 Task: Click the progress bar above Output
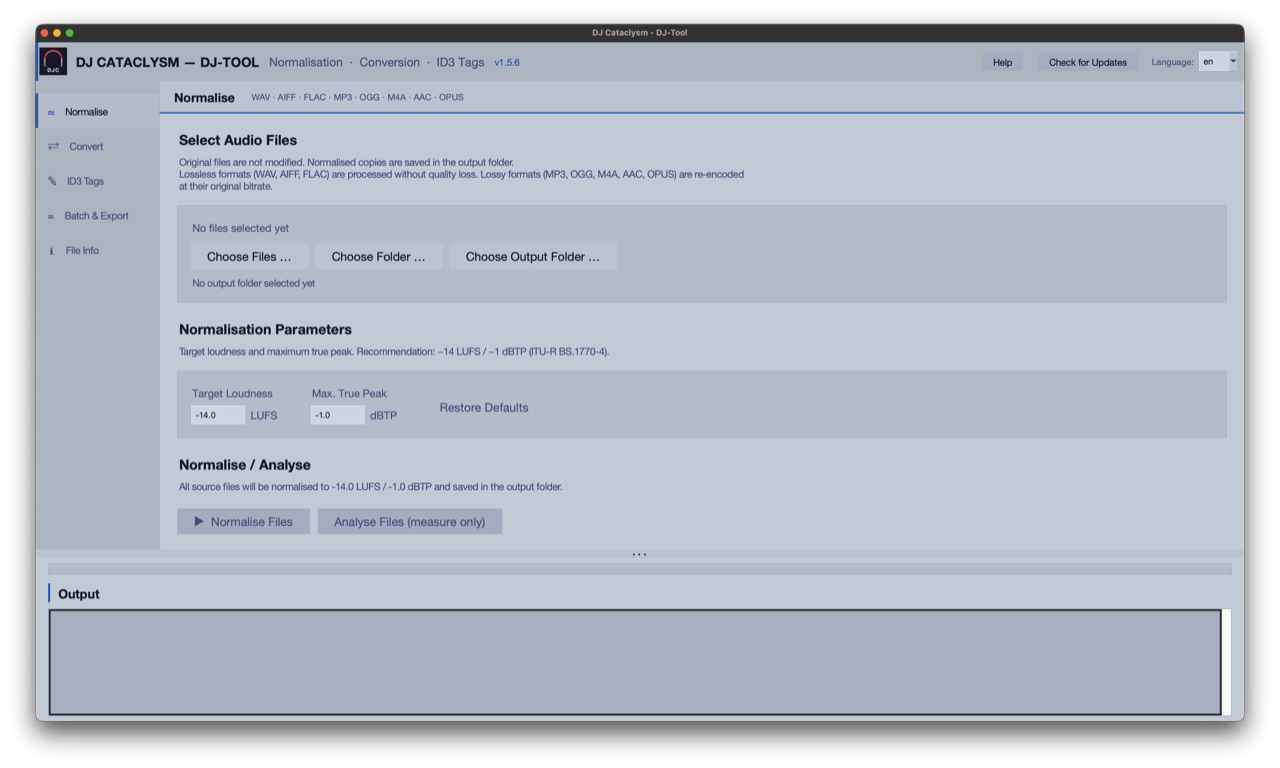[x=640, y=569]
